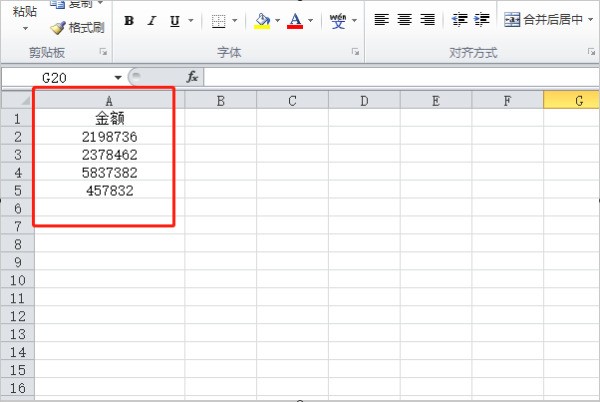This screenshot has width=600, height=402.
Task: Click the insert function fx icon
Action: pyautogui.click(x=193, y=77)
